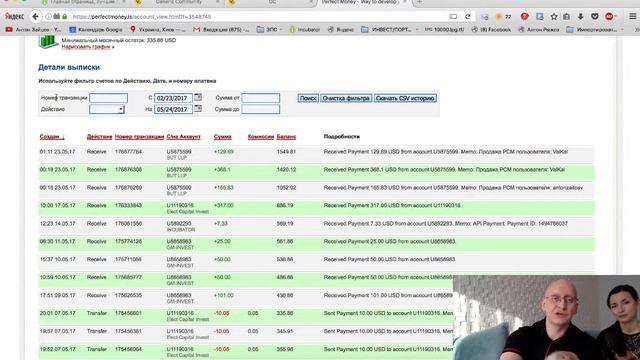Viewport: 640px width, 360px height.
Task: Open the browser hamburger menu
Action: tap(632, 17)
